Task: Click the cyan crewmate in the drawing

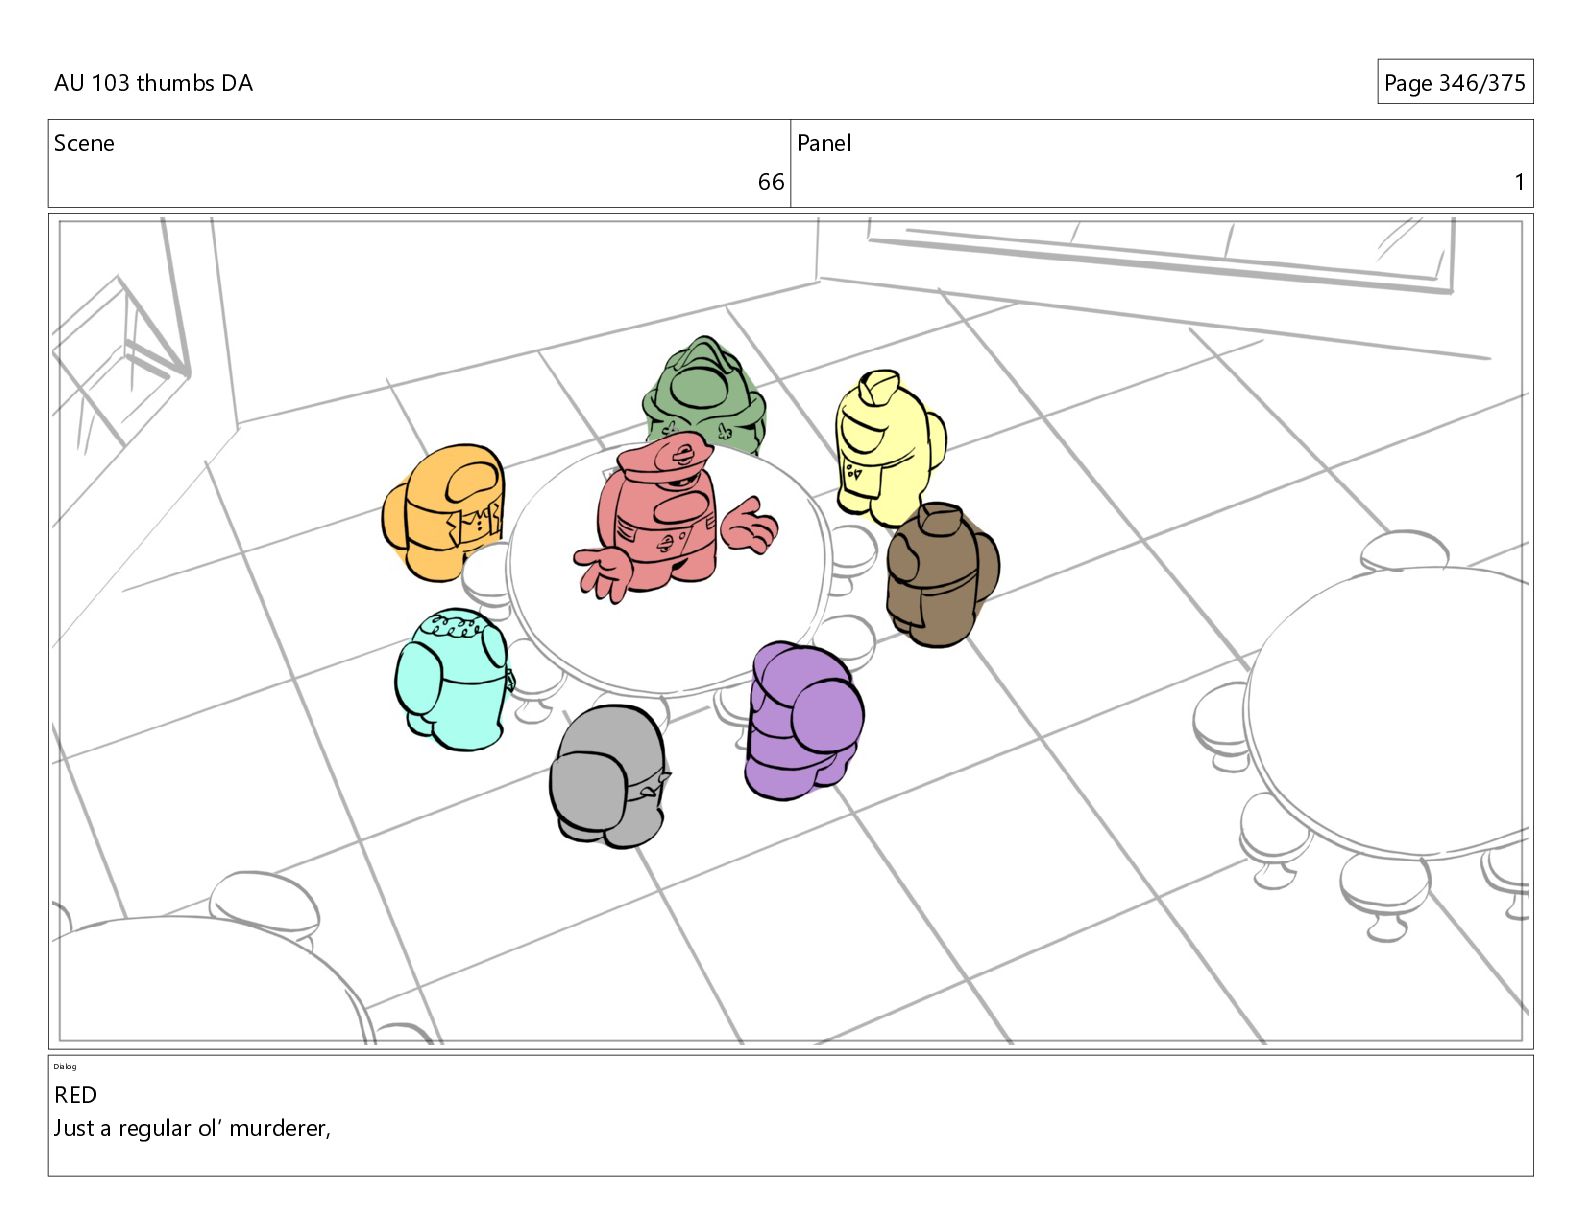Action: (453, 679)
